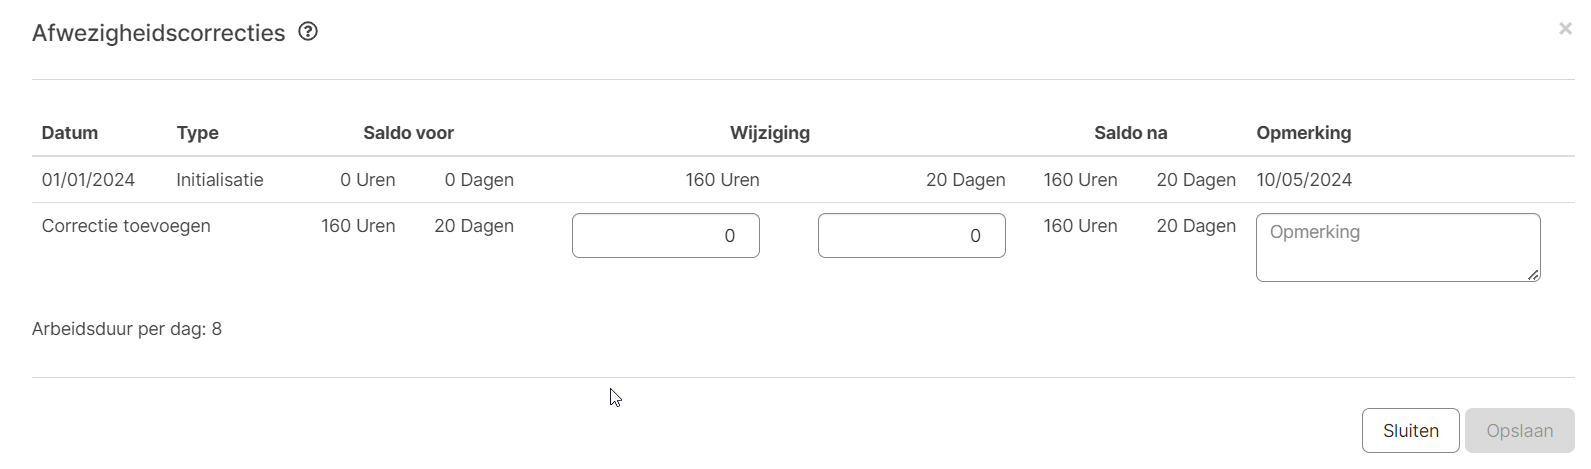Click the 10/05/2024 remark text
The height and width of the screenshot is (469, 1591).
[1304, 180]
